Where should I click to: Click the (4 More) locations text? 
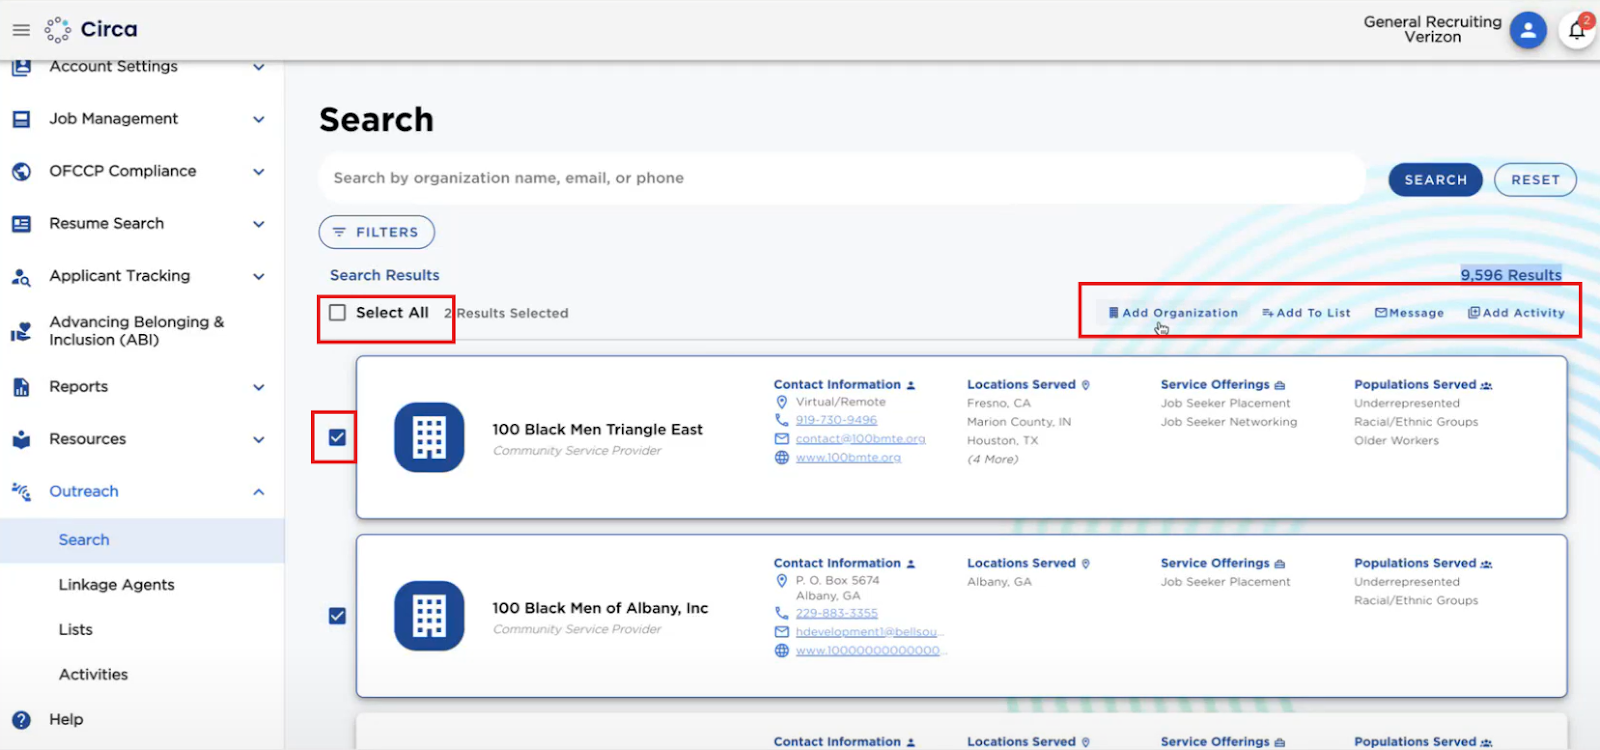[993, 459]
